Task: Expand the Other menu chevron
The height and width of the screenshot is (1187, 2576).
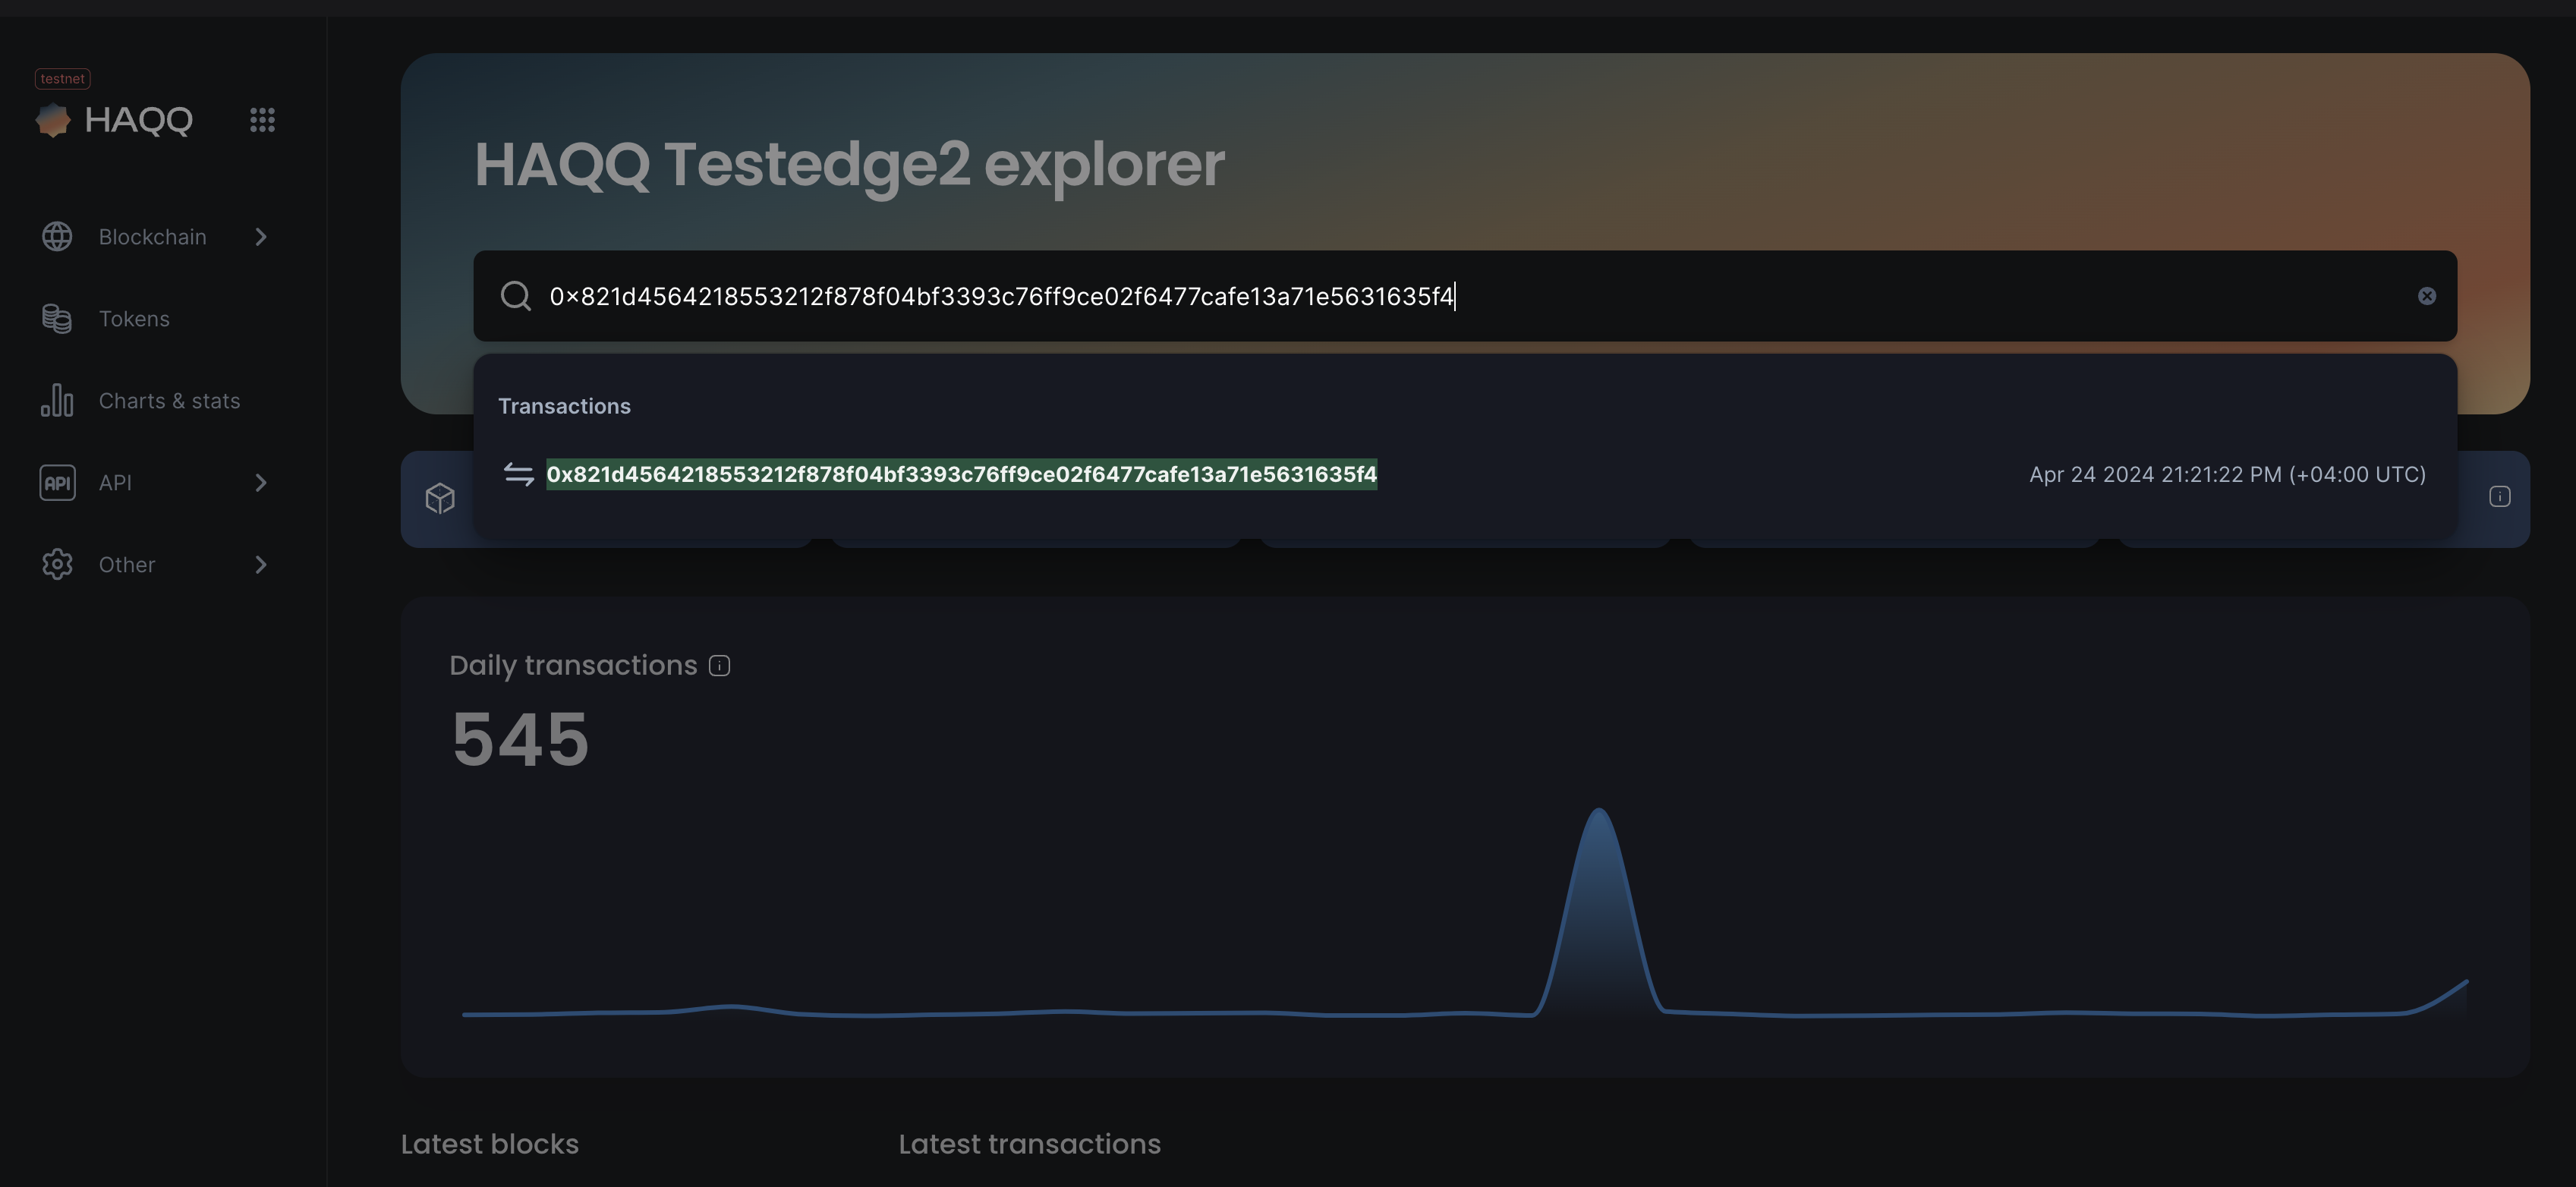Action: tap(261, 565)
